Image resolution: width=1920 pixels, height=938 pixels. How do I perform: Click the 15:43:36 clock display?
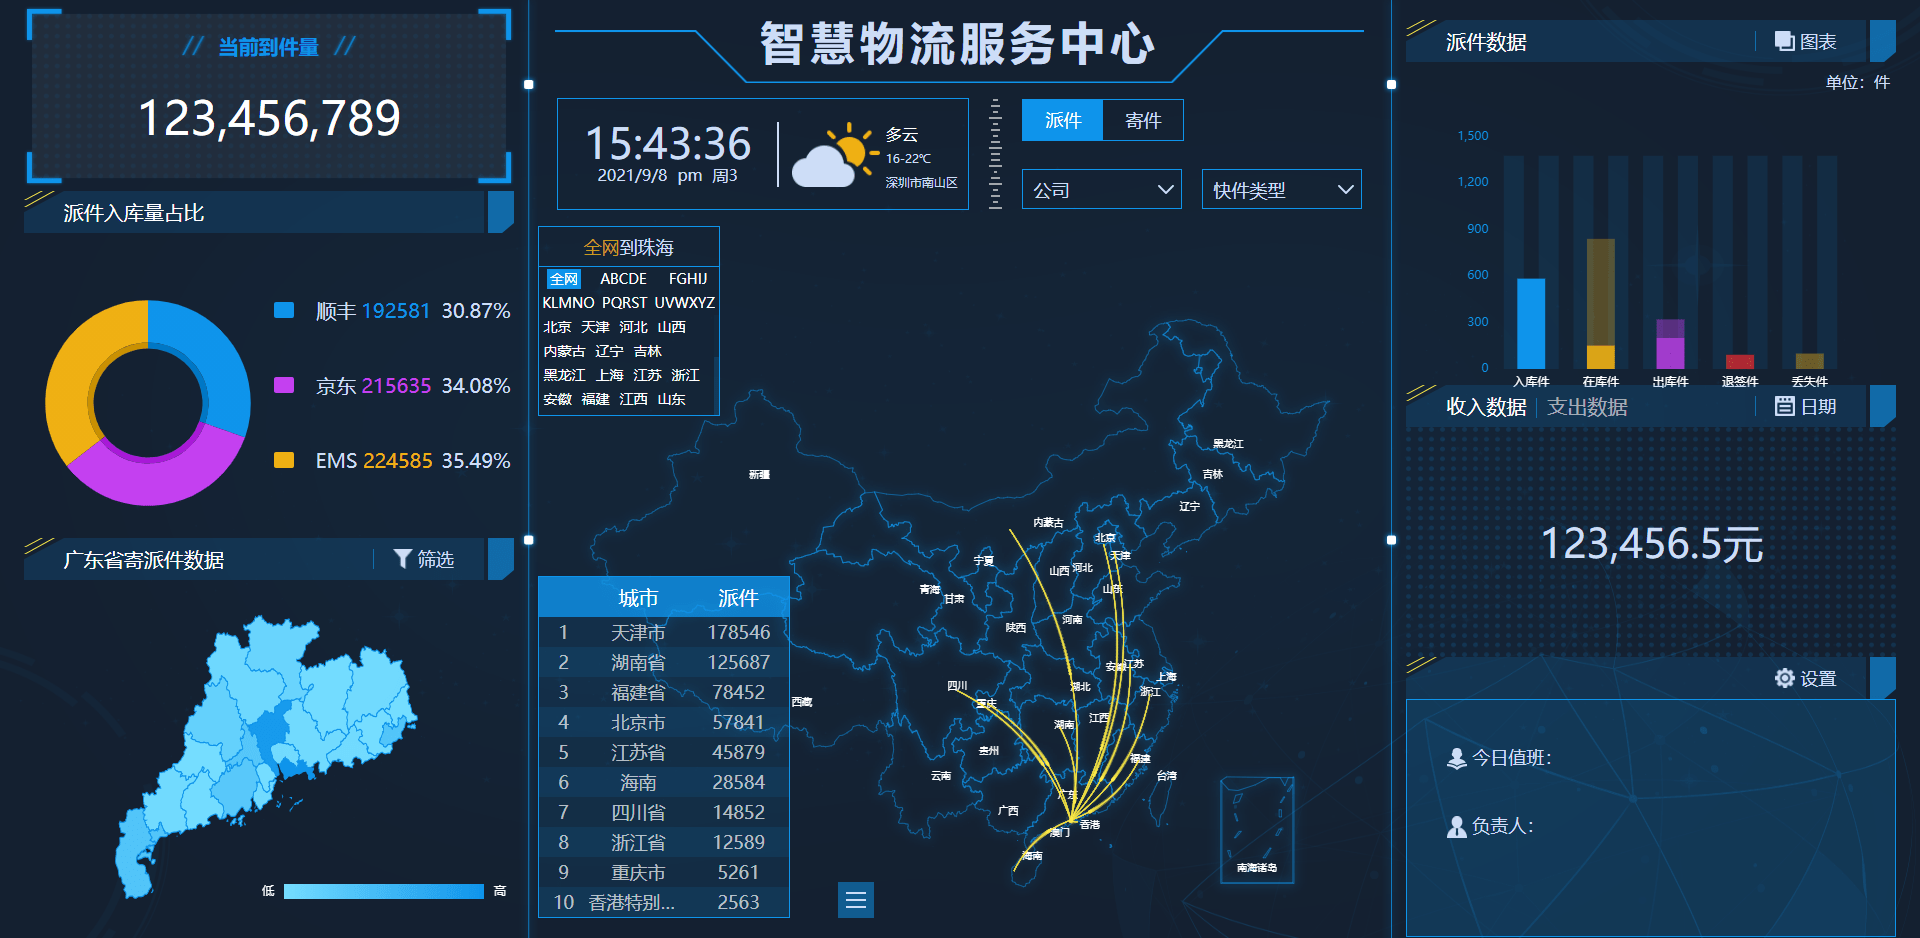pos(668,144)
